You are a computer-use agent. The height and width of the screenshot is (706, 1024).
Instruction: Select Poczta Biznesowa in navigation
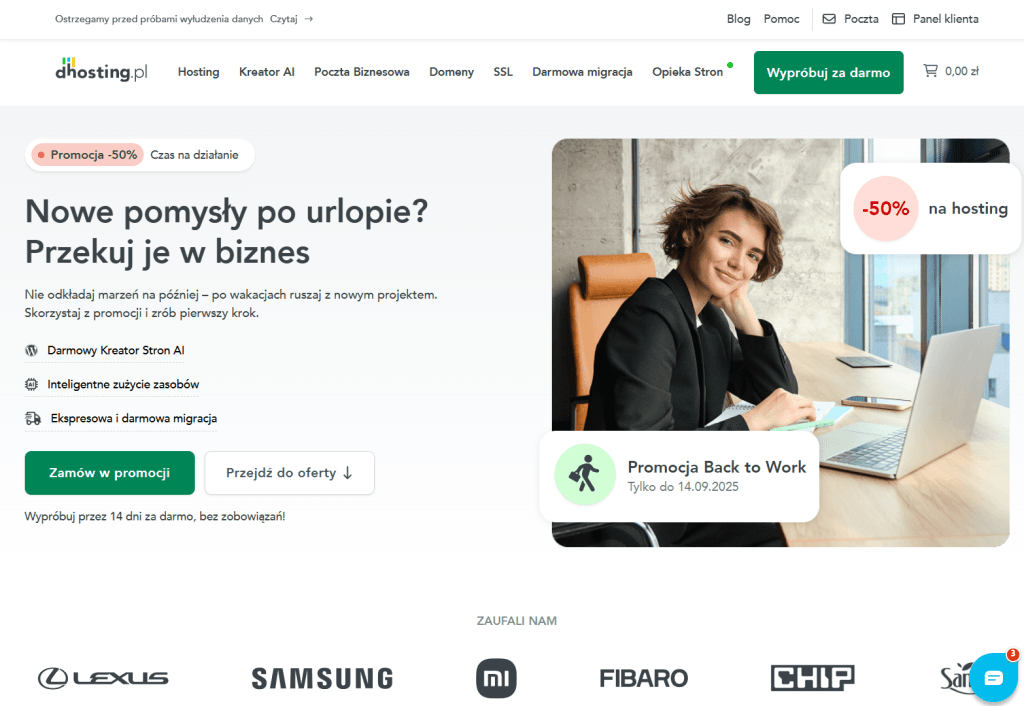coord(362,72)
